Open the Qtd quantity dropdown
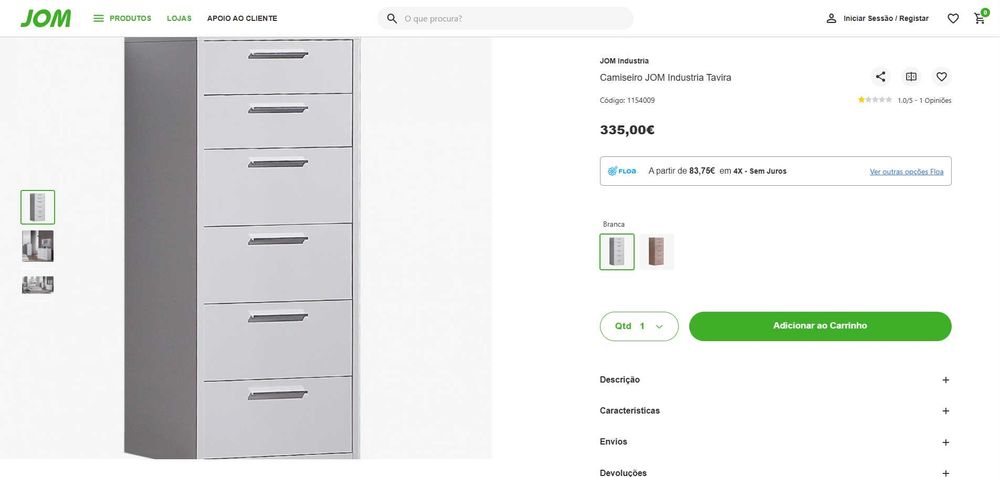 639,326
